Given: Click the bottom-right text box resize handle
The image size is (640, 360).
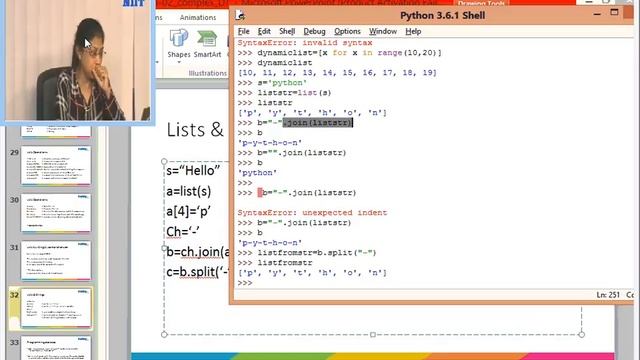Looking at the screenshot, I should click(x=581, y=334).
